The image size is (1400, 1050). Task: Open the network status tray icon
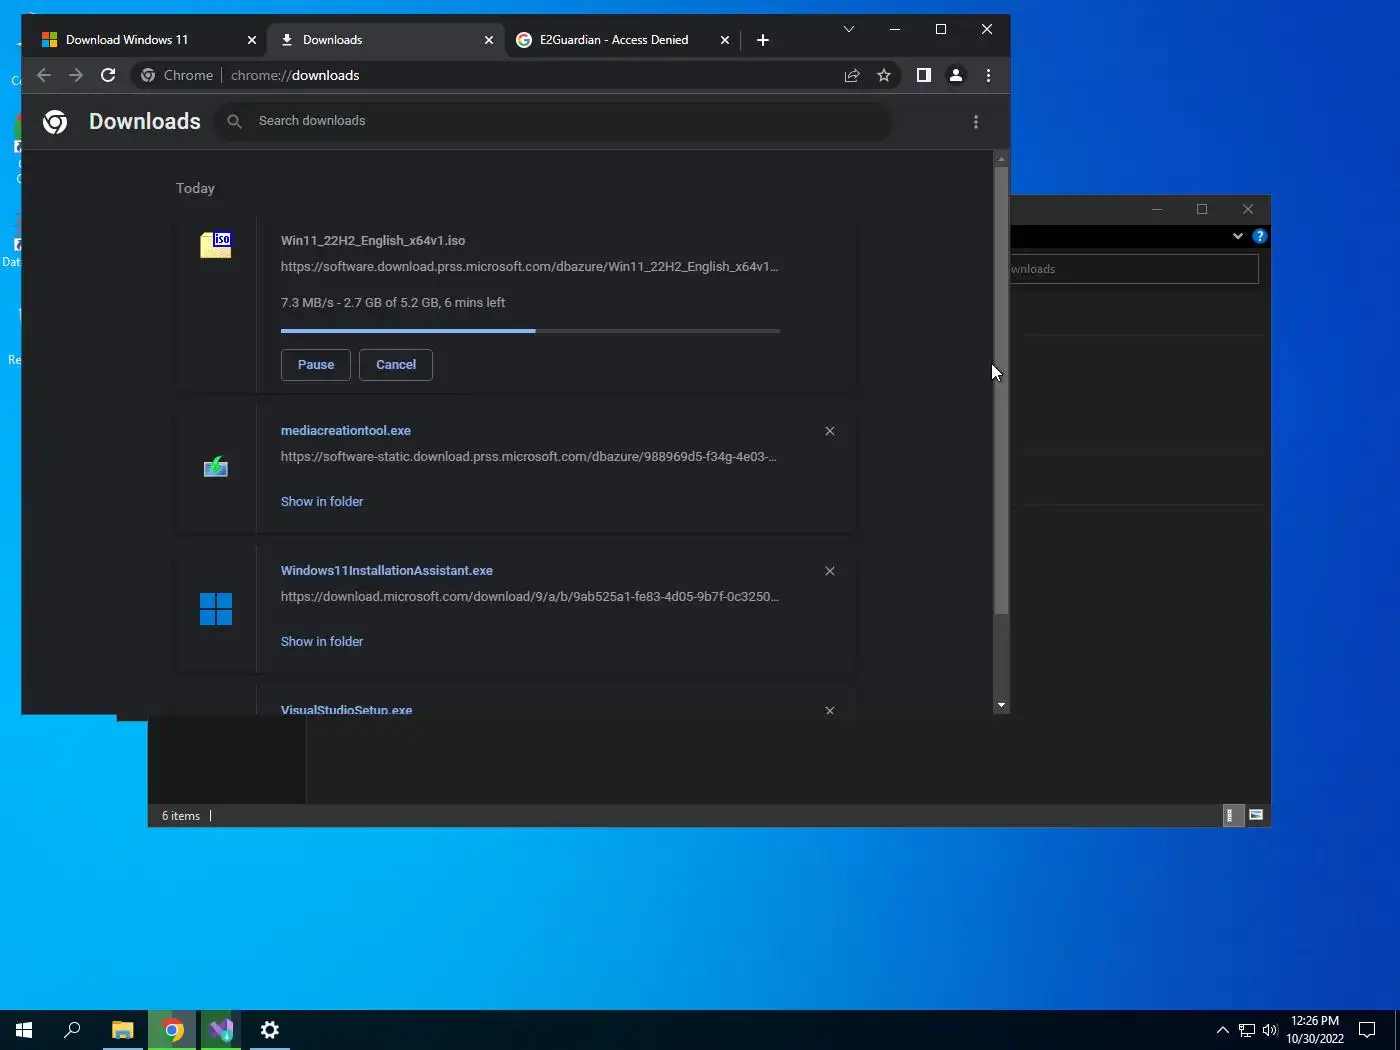(x=1247, y=1030)
